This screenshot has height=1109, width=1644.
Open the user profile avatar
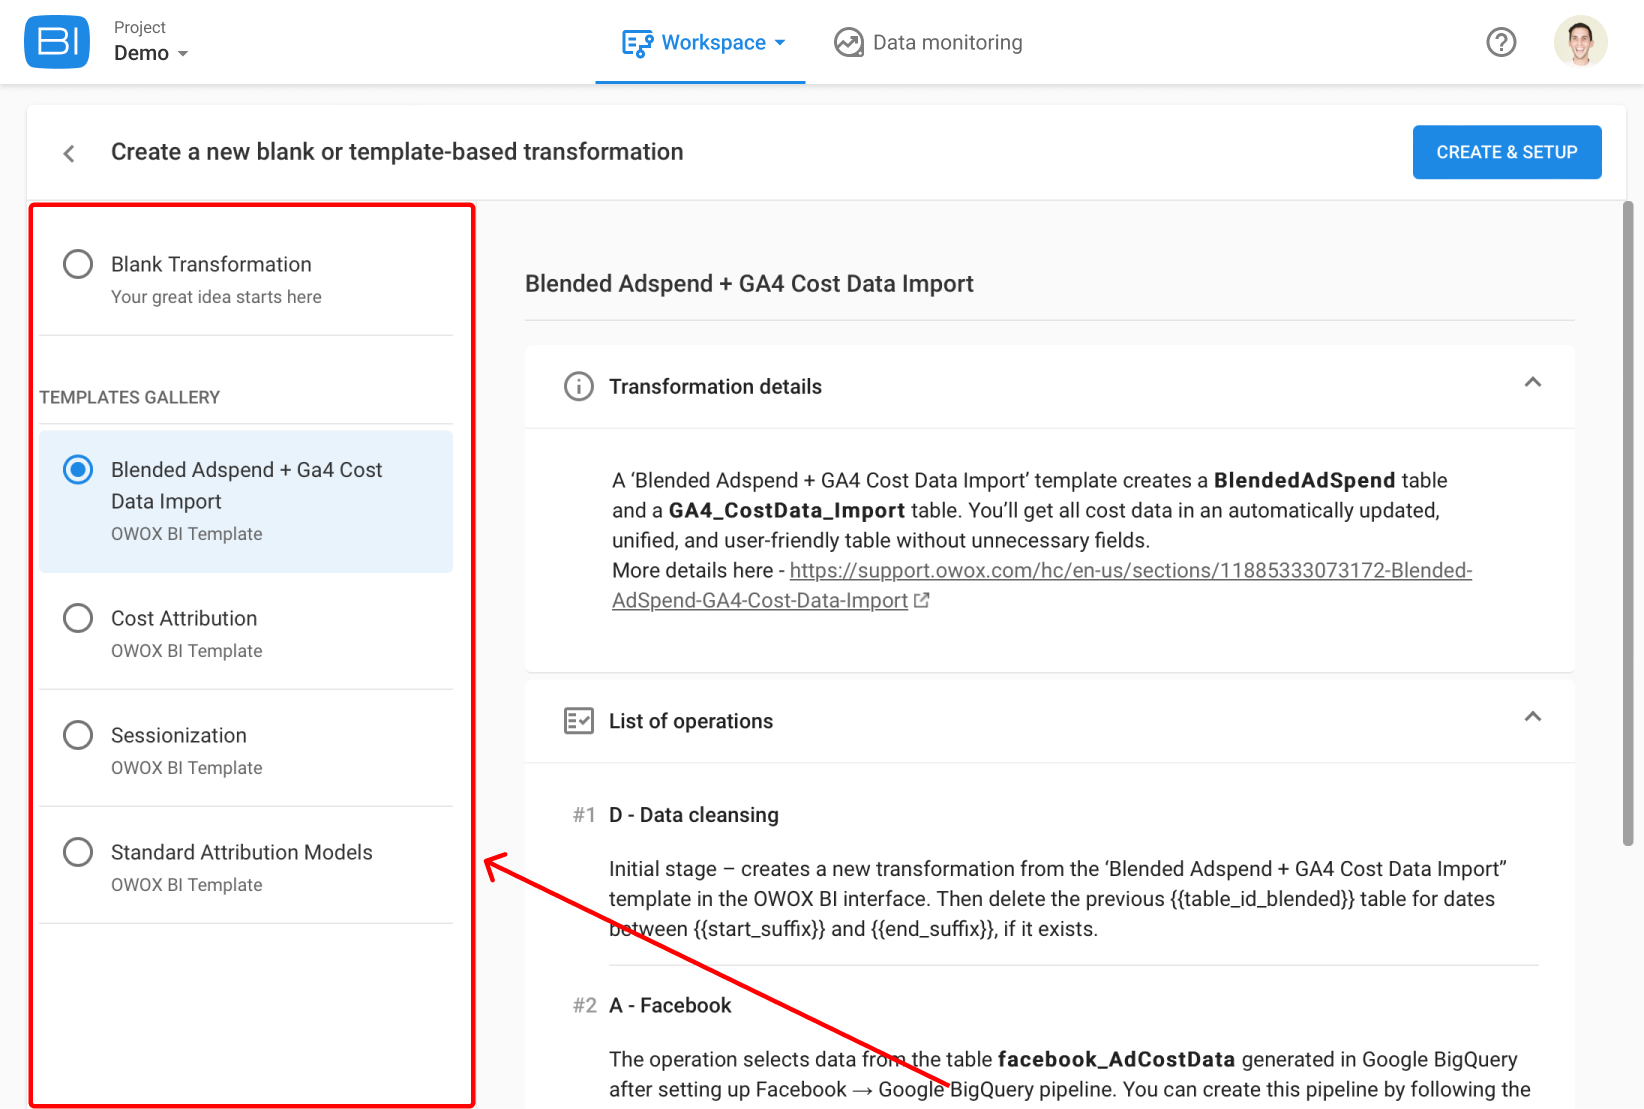tap(1581, 42)
